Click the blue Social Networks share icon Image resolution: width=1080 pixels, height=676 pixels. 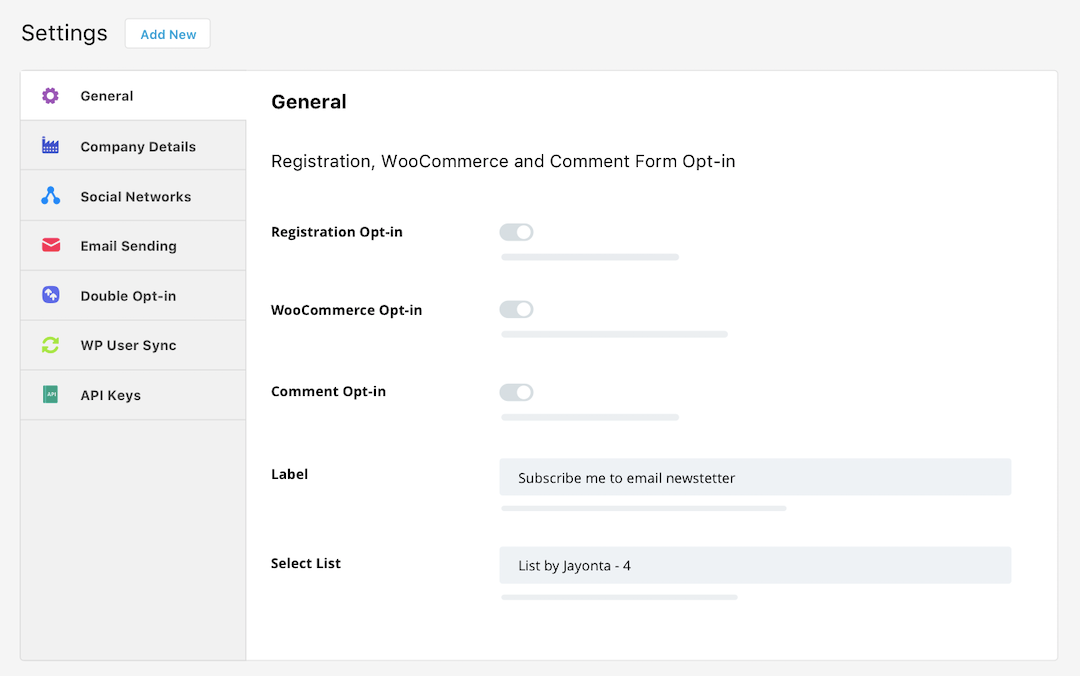[50, 196]
